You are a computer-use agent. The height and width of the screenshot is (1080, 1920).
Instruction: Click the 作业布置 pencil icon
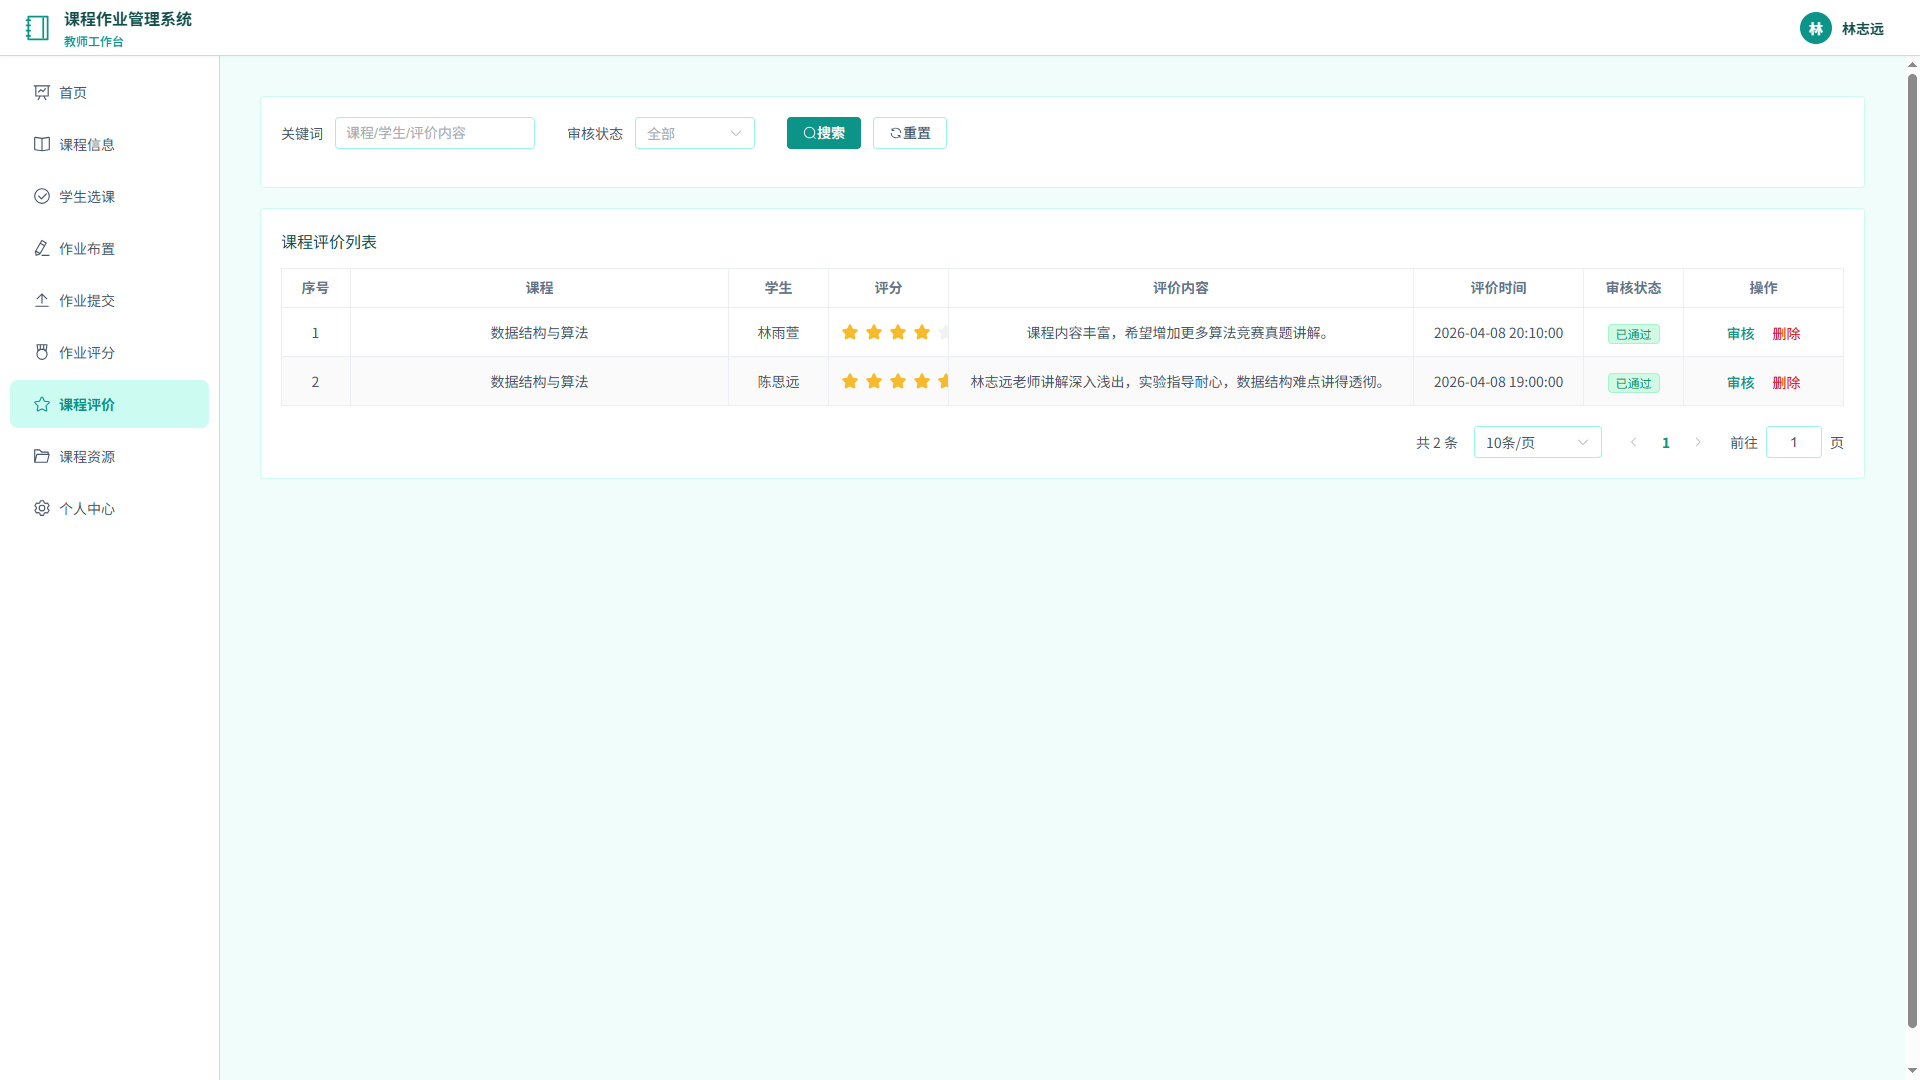pyautogui.click(x=42, y=248)
